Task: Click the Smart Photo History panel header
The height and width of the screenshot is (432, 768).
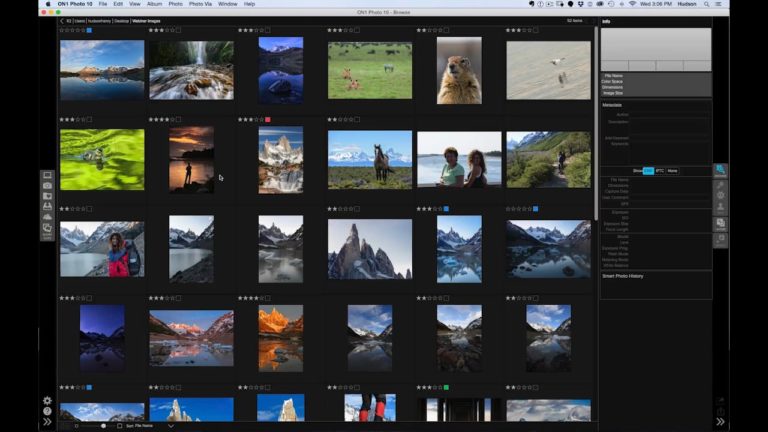Action: 623,276
